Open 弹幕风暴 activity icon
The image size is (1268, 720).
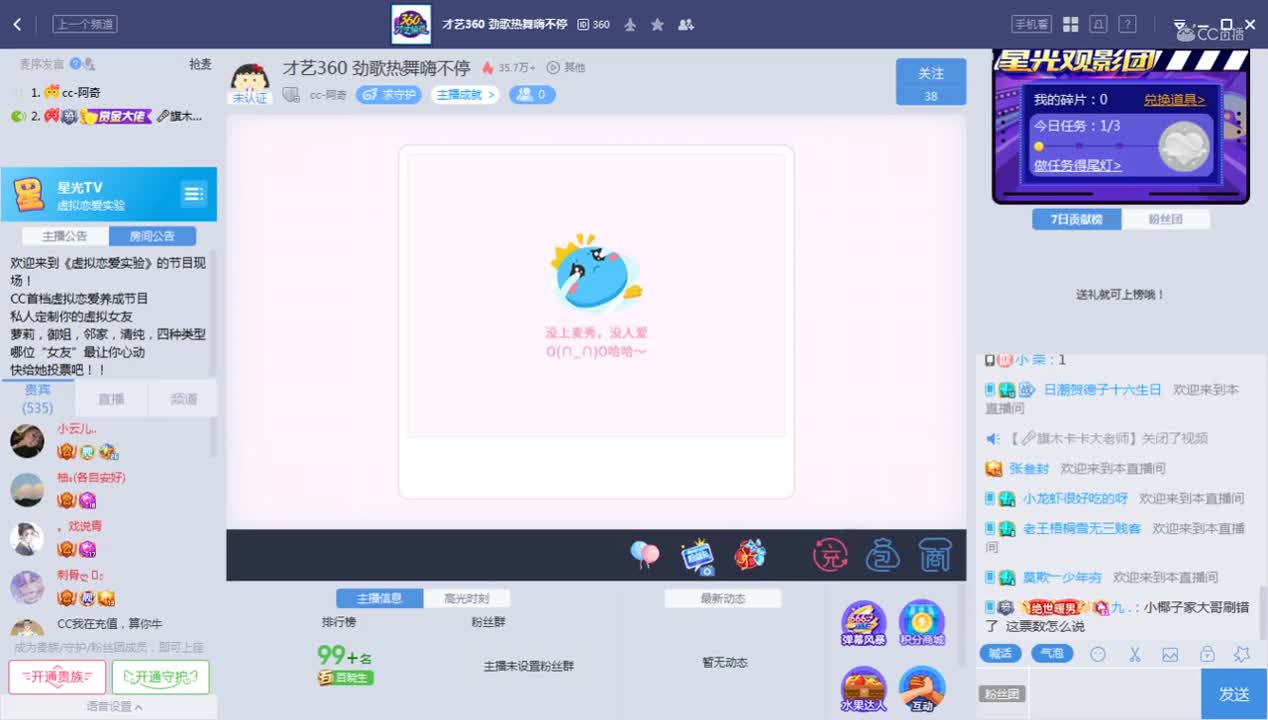[x=863, y=623]
